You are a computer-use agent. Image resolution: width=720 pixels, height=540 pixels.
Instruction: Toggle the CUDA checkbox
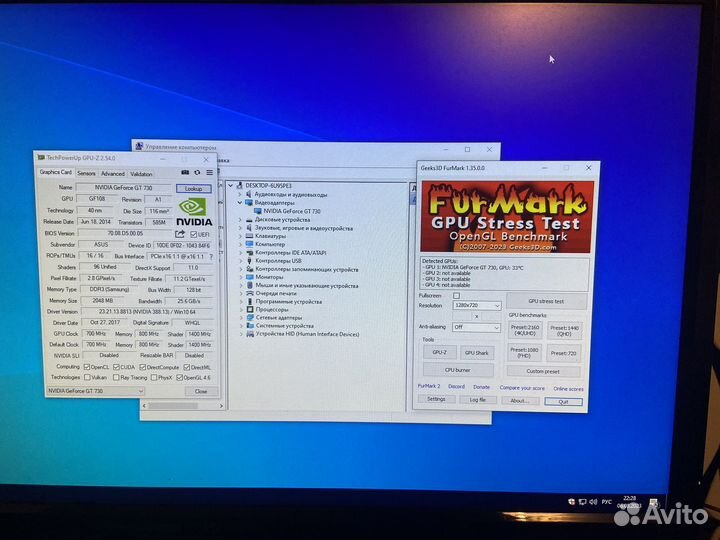116,367
